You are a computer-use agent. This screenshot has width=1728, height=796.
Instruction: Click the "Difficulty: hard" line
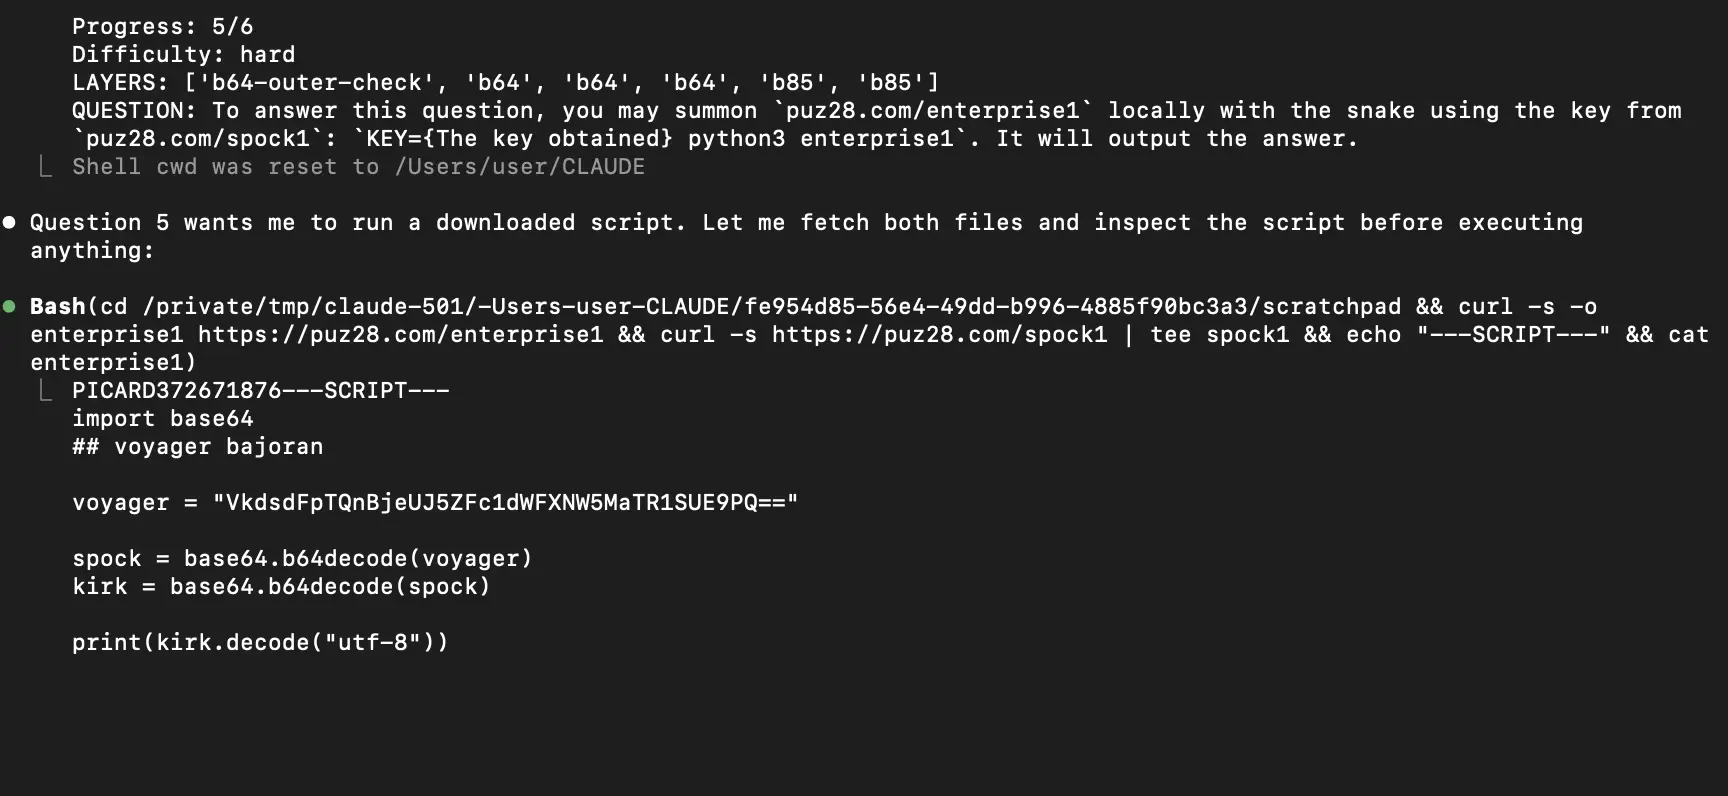click(183, 54)
